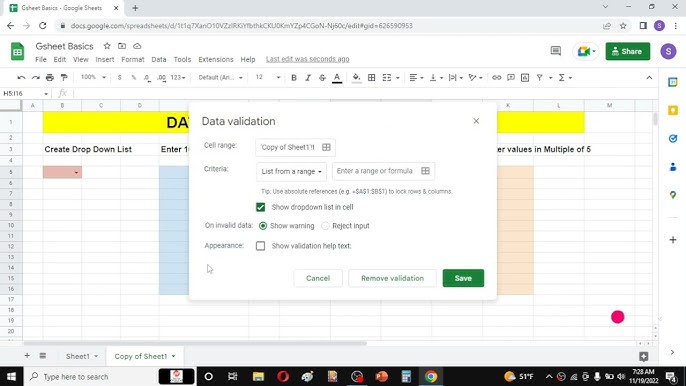Click Get add-ons plus icon
This screenshot has width=686, height=386.
click(x=673, y=240)
